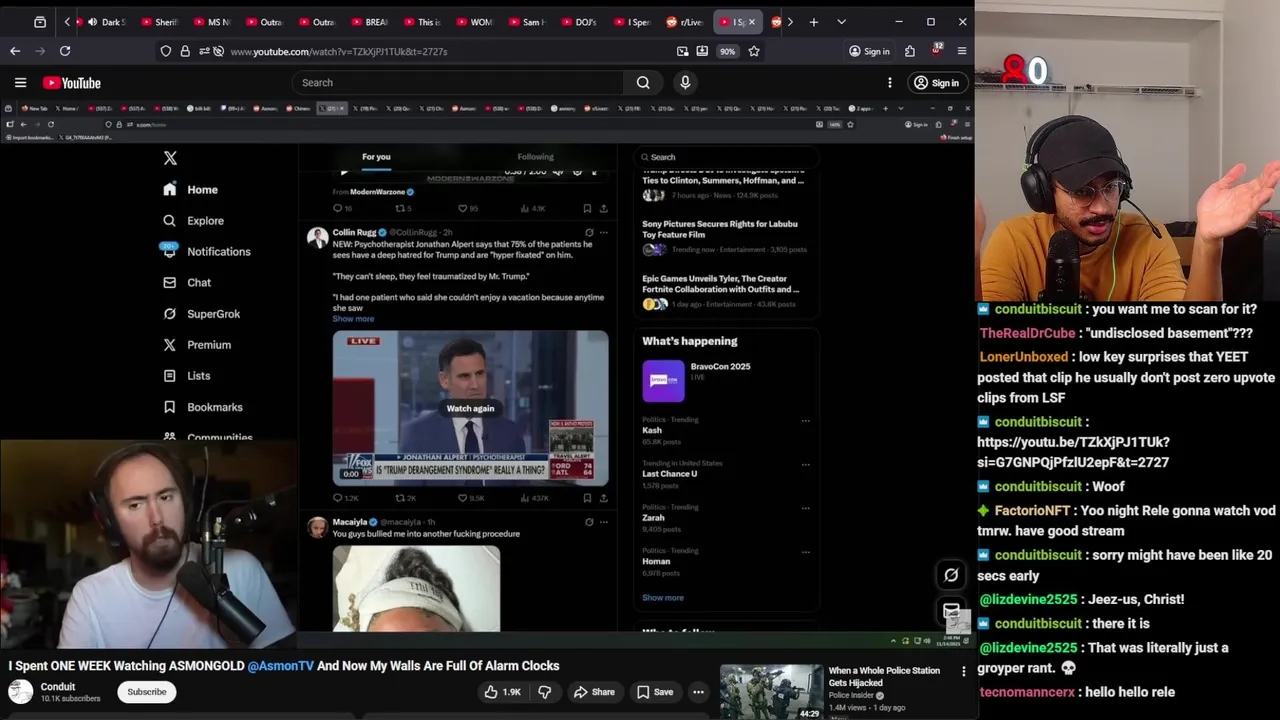
Task: Reload the page in the browser toolbar
Action: point(65,51)
